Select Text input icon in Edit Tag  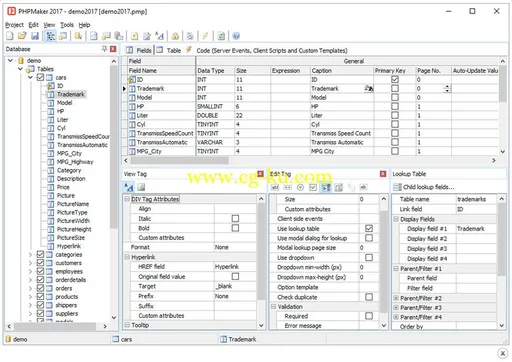click(275, 187)
